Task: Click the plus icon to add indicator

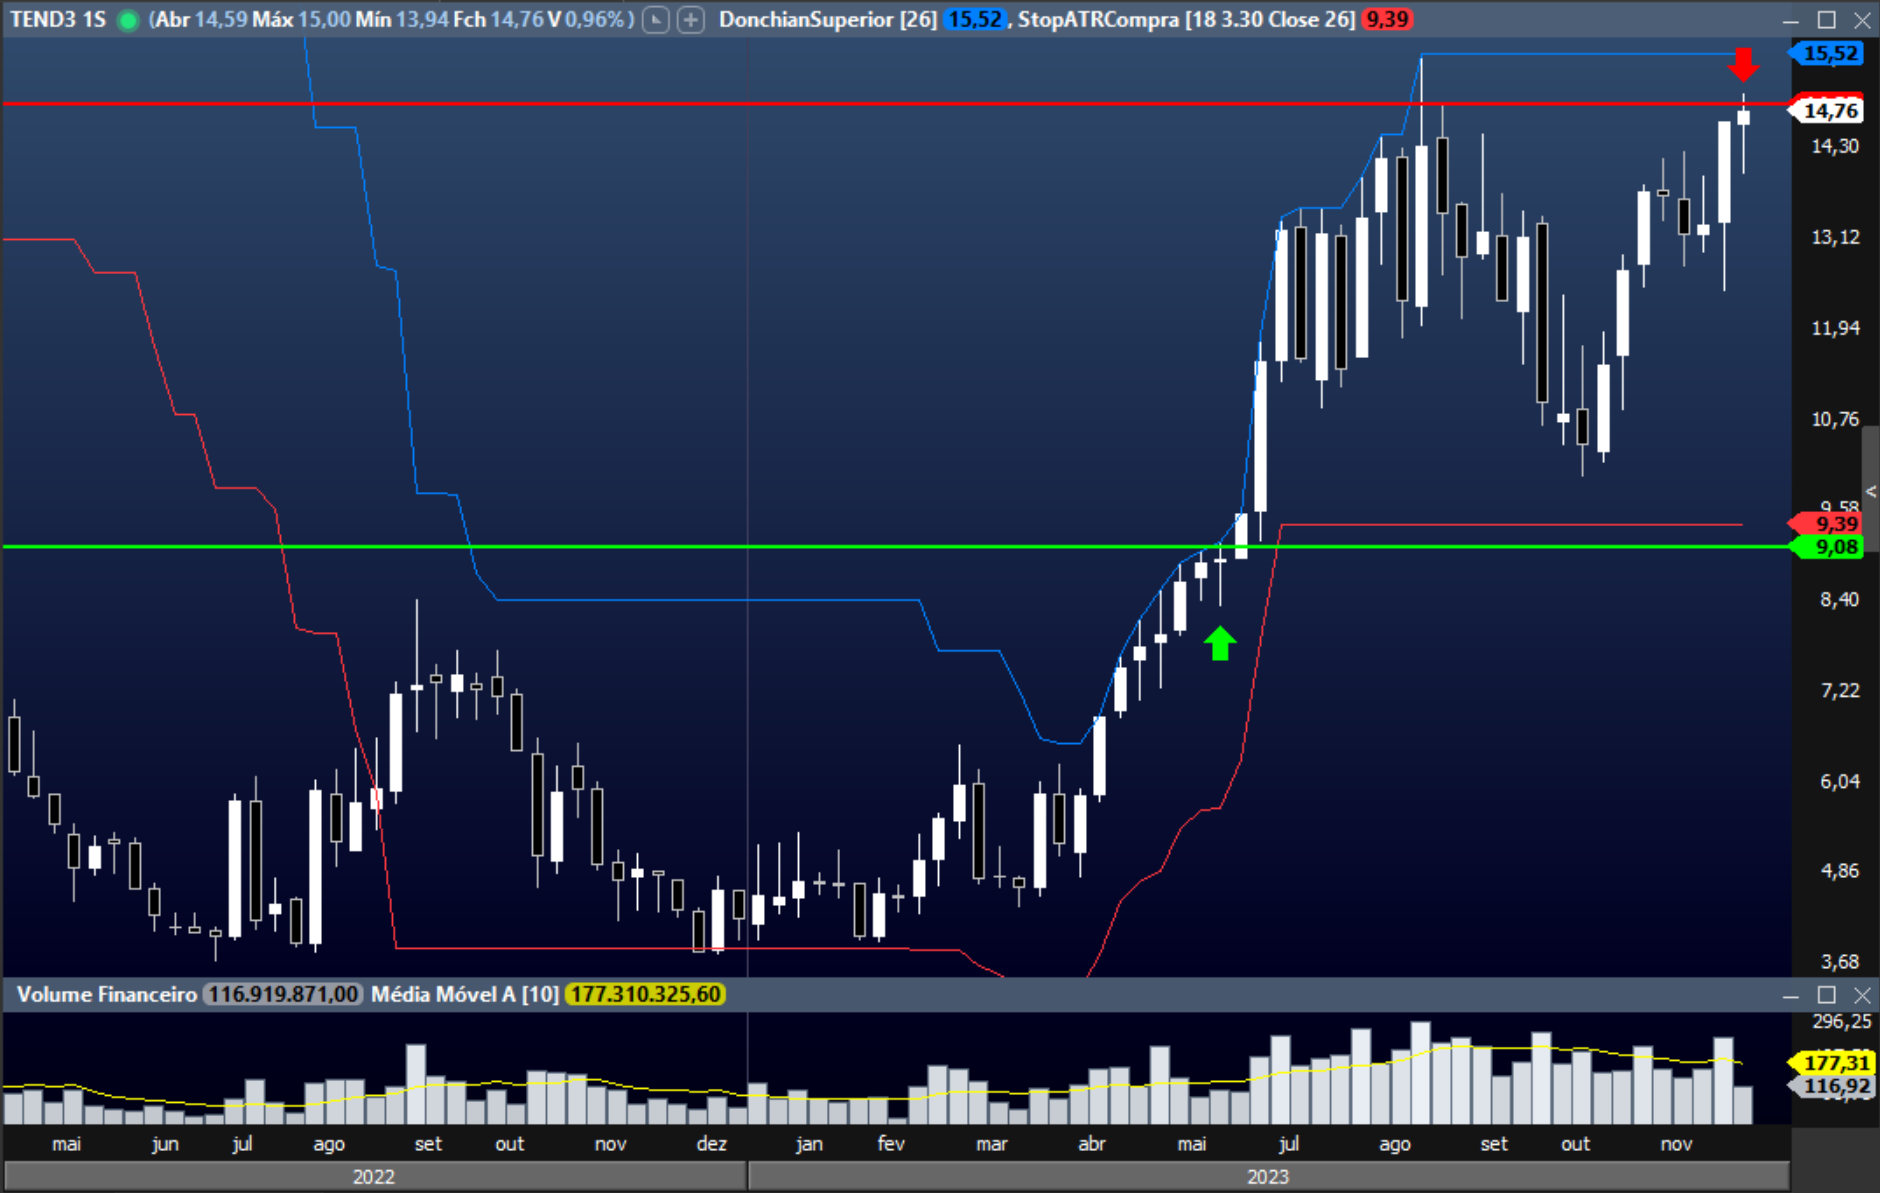Action: 691,20
